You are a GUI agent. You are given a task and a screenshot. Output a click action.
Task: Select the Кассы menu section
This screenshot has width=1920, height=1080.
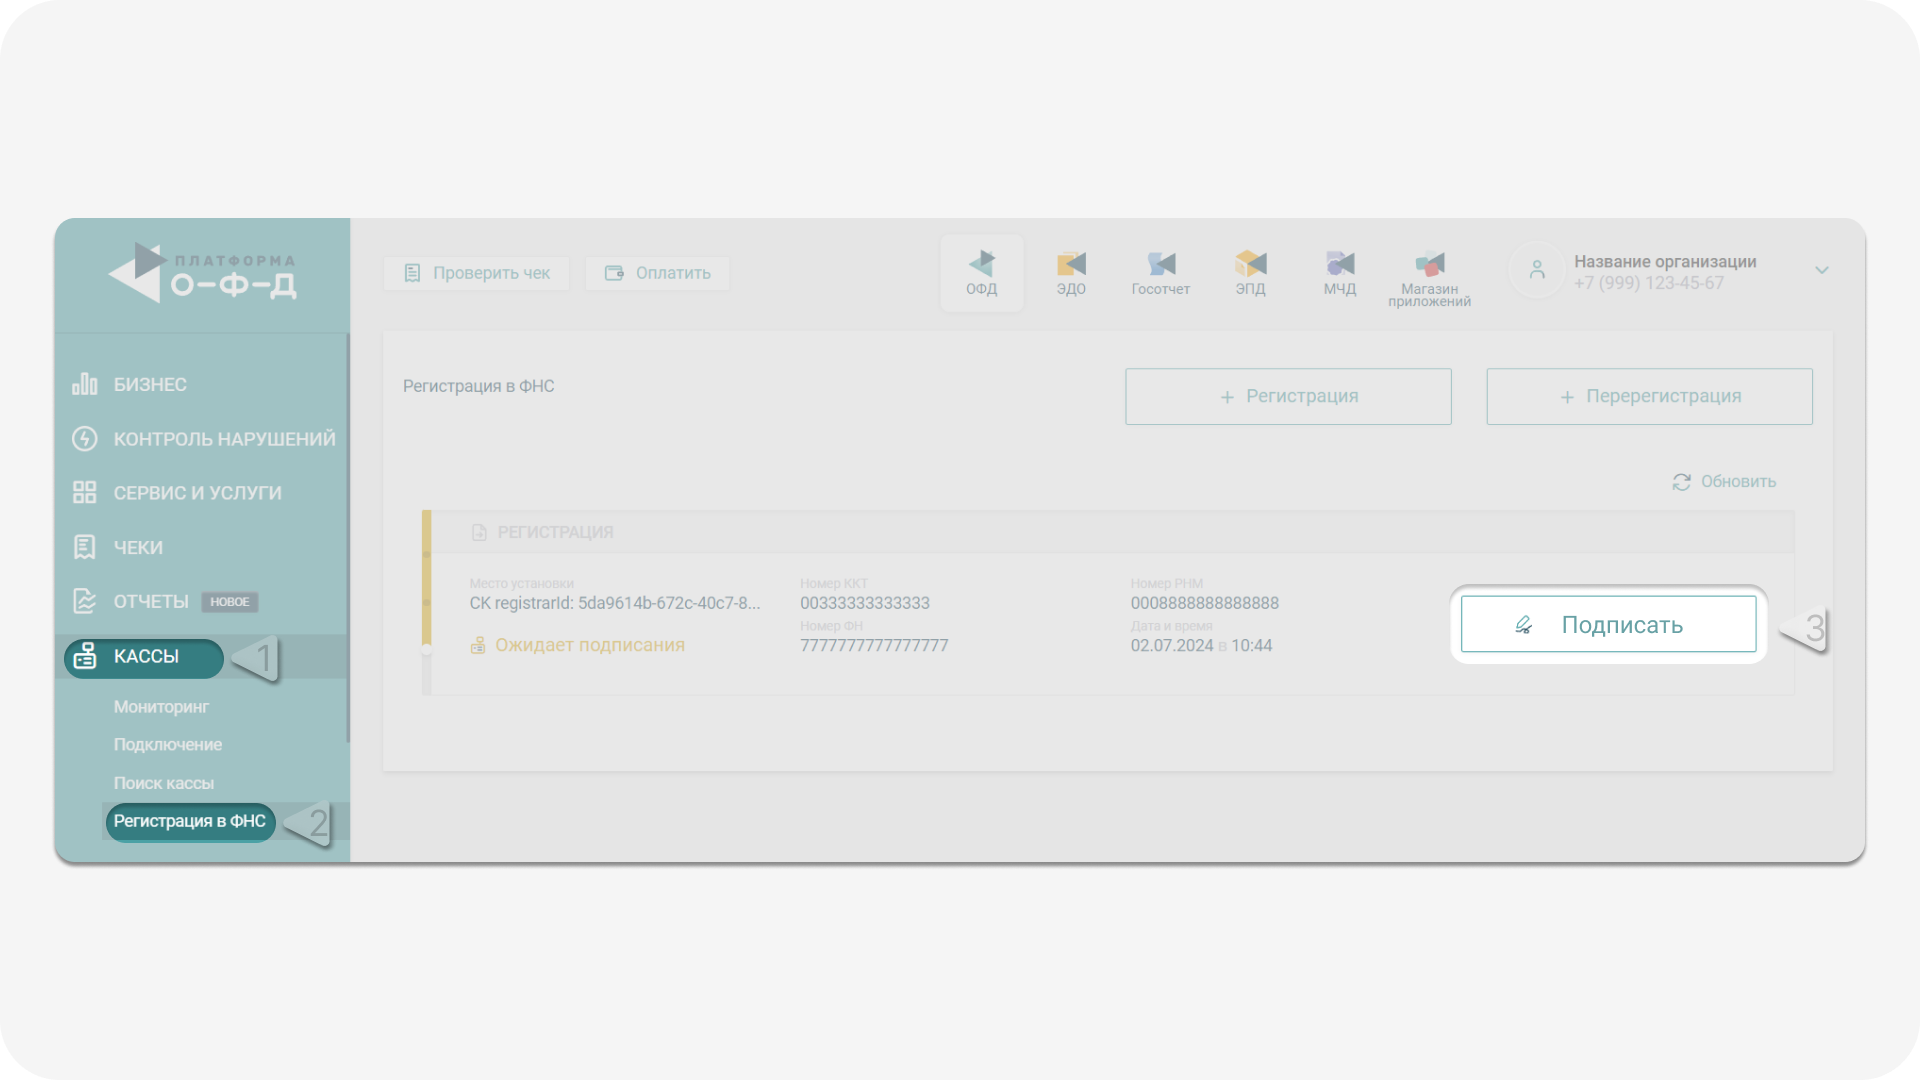pyautogui.click(x=146, y=657)
